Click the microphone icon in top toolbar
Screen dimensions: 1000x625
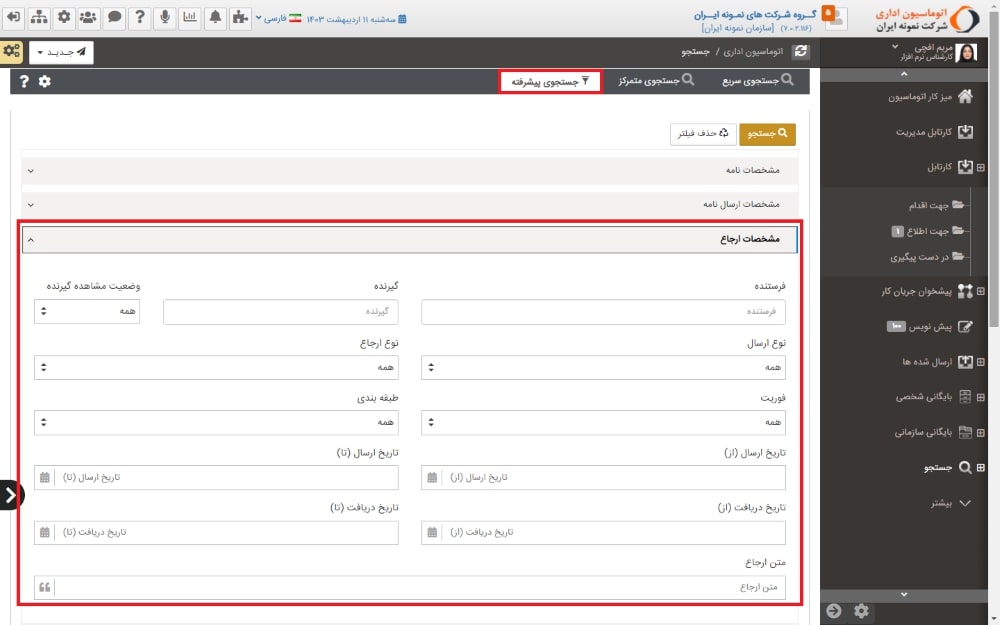pyautogui.click(x=164, y=17)
